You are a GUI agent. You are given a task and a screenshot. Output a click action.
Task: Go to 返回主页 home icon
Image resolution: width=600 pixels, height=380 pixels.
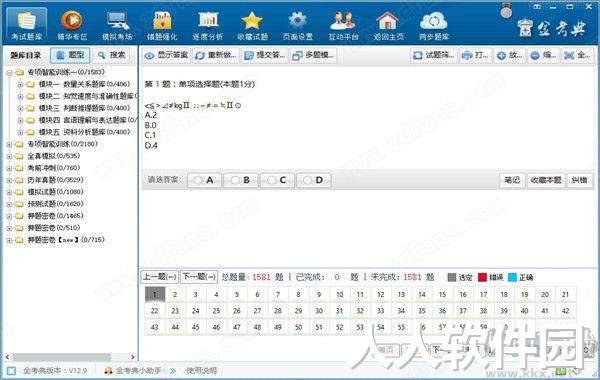pyautogui.click(x=388, y=26)
